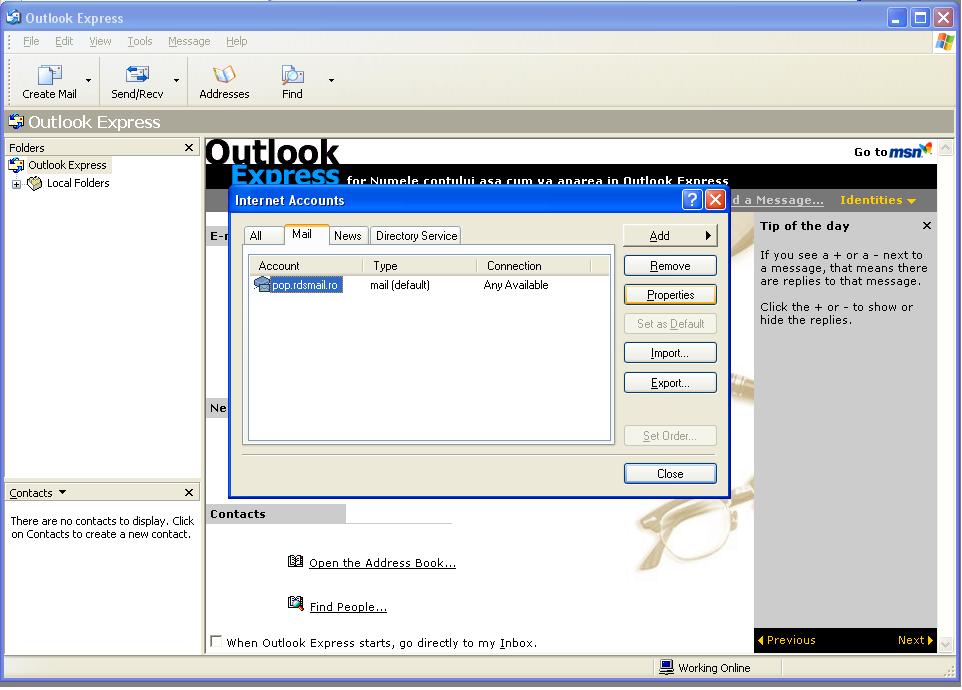Open the Help menu
The height and width of the screenshot is (690, 962).
(236, 41)
